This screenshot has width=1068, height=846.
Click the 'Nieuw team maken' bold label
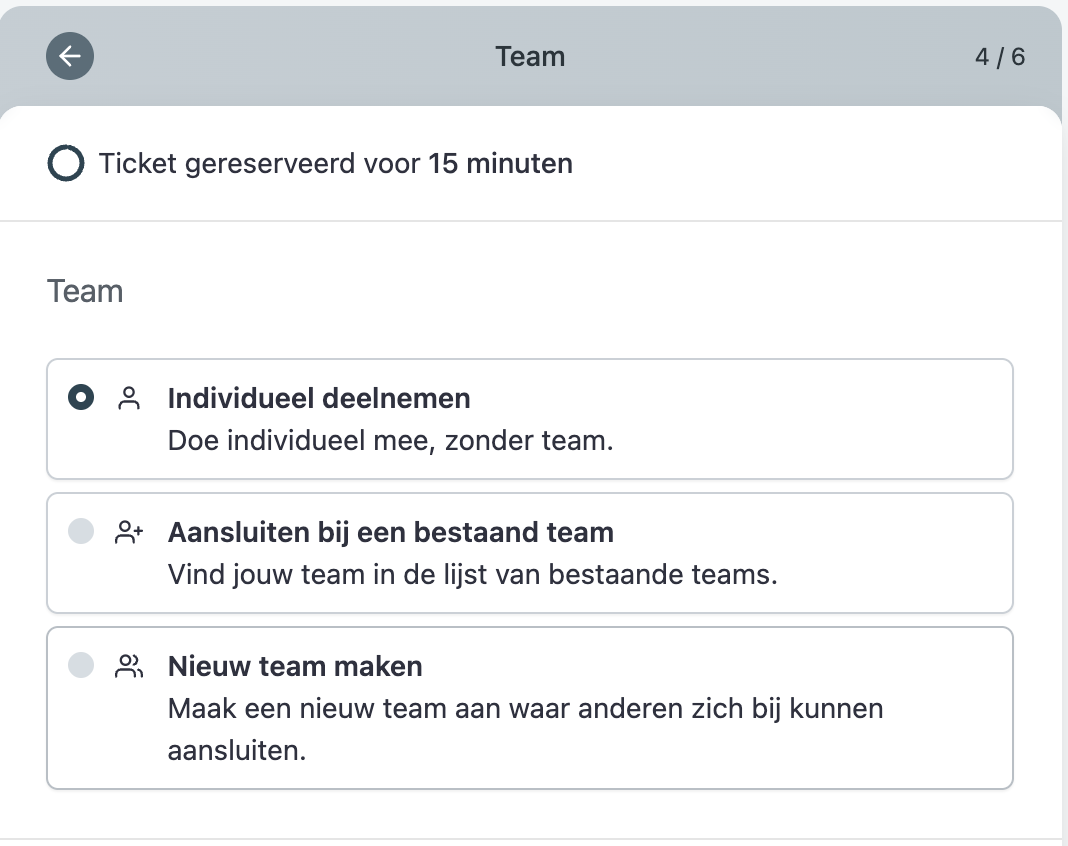pos(295,666)
